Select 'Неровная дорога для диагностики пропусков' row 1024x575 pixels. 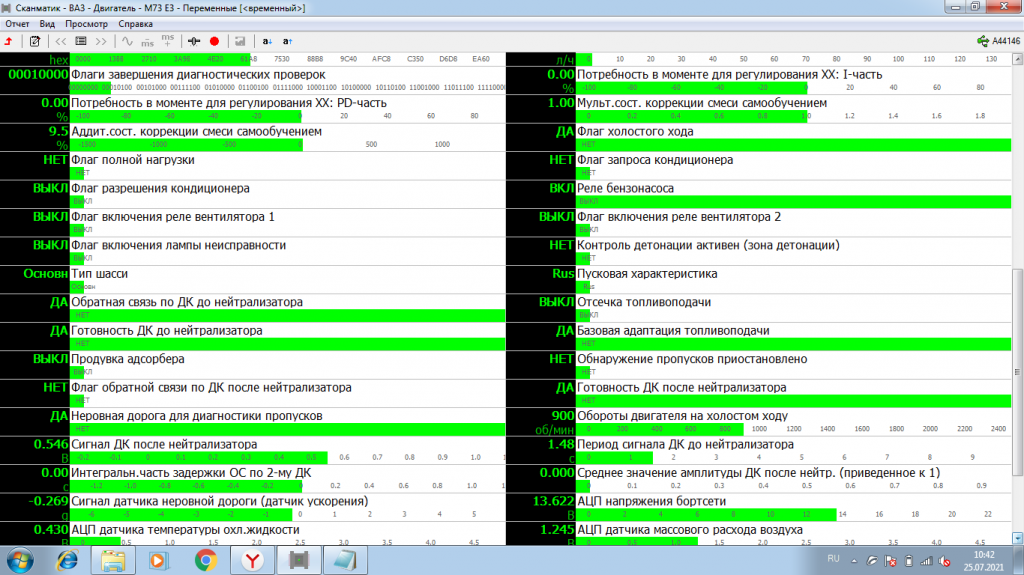[253, 421]
